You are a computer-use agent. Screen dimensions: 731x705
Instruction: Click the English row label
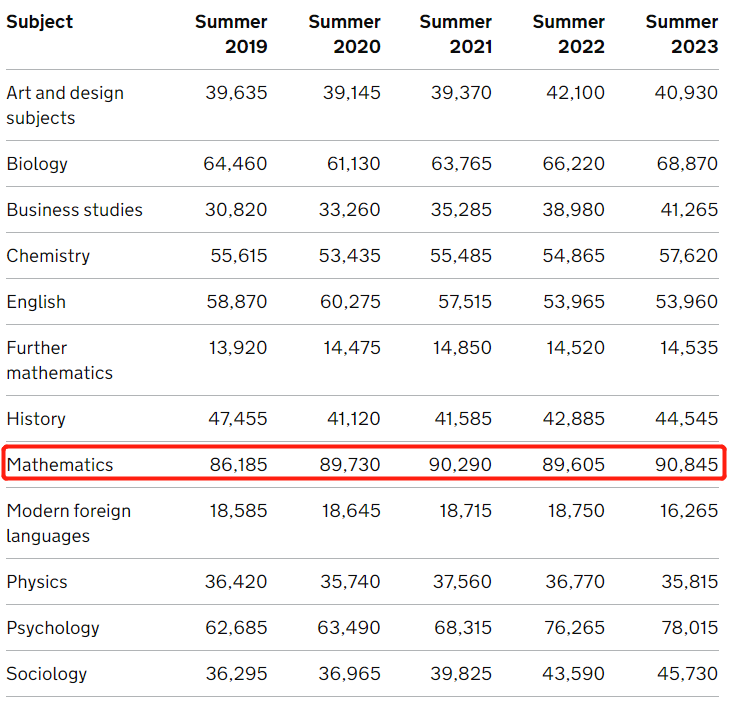(x=36, y=302)
